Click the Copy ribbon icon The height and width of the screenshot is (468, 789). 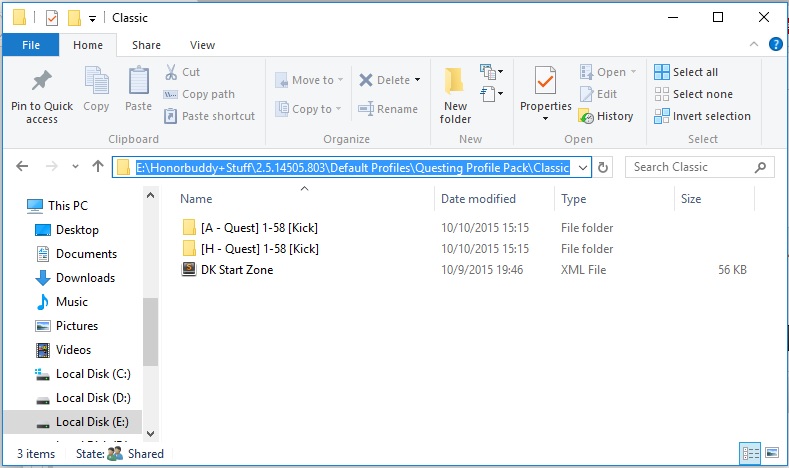tap(96, 81)
